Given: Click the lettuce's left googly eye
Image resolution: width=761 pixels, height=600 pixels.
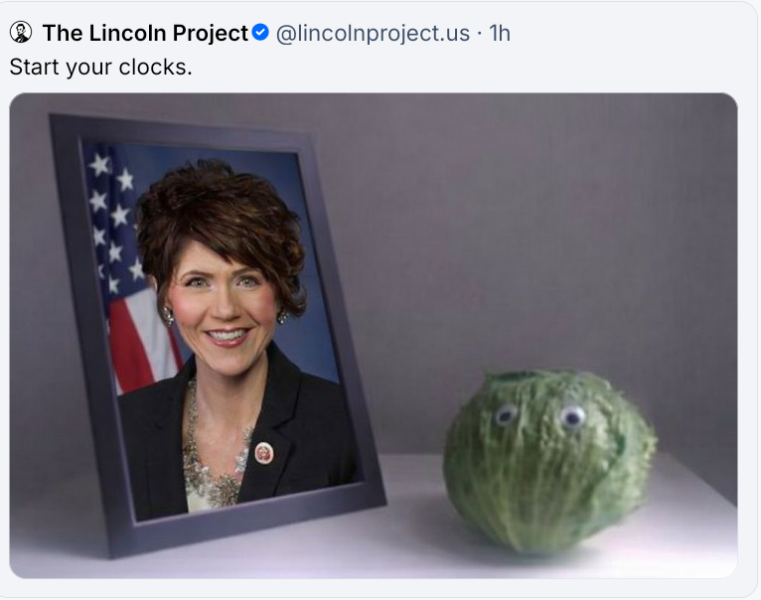Looking at the screenshot, I should tap(507, 414).
